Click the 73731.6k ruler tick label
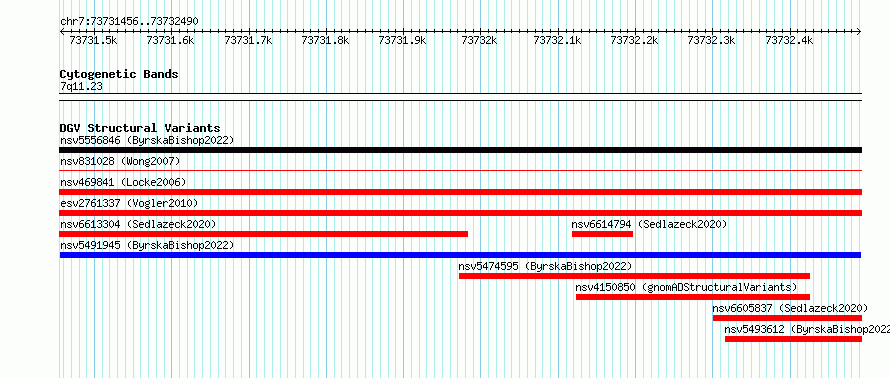890x378 pixels. (170, 40)
